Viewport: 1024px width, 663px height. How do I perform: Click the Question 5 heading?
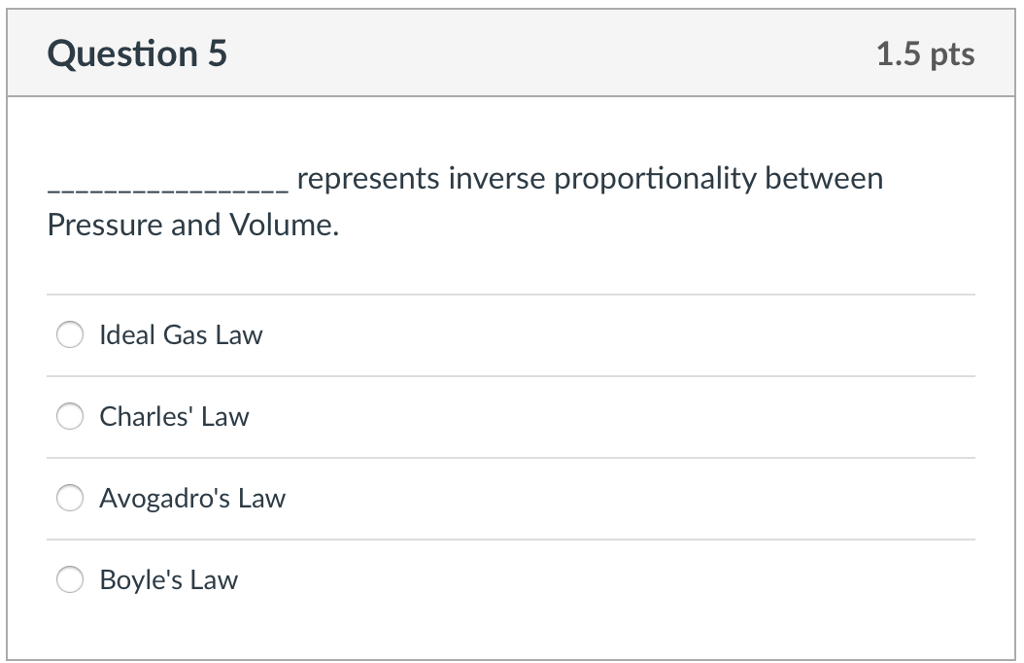point(137,54)
